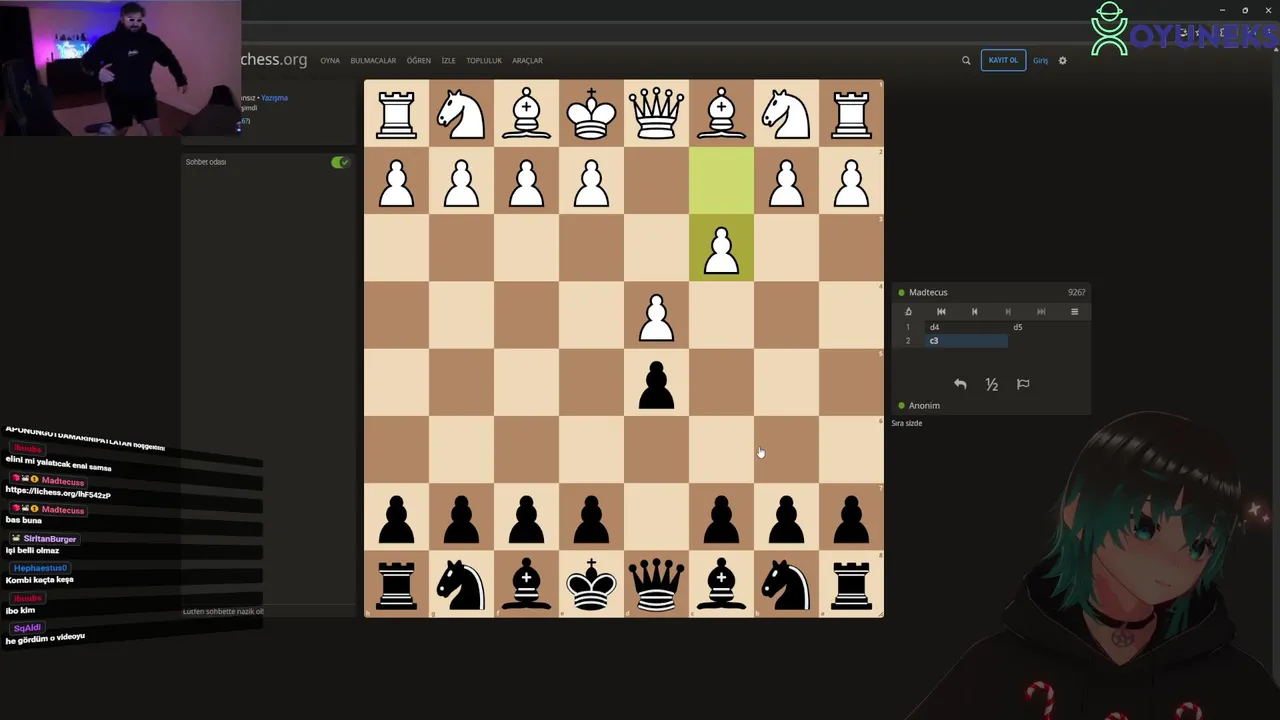
Task: Open the lichess search magnifier icon
Action: (966, 60)
